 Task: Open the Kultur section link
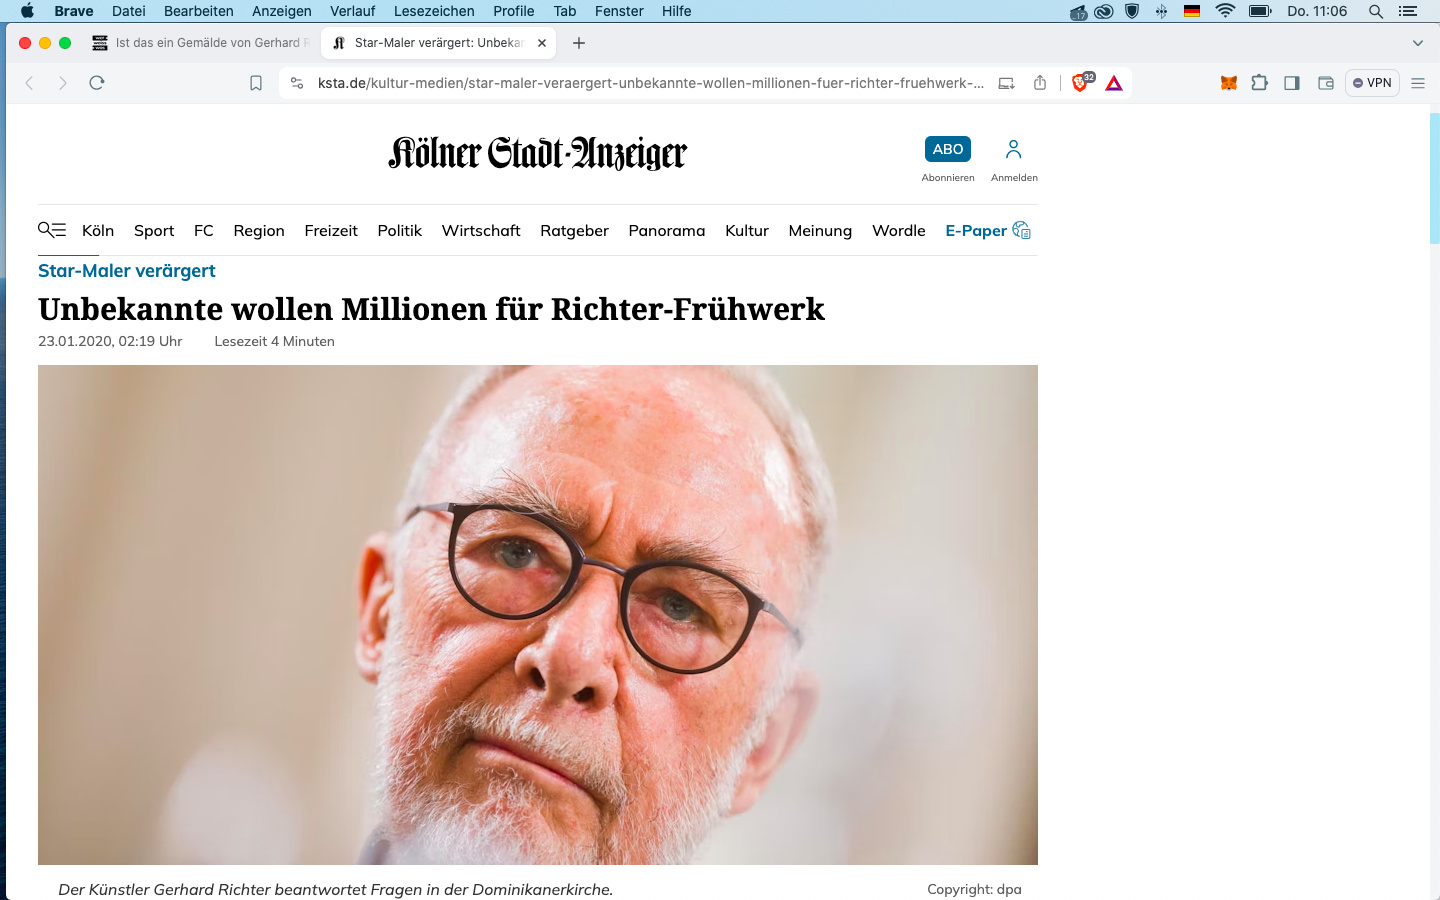(747, 230)
